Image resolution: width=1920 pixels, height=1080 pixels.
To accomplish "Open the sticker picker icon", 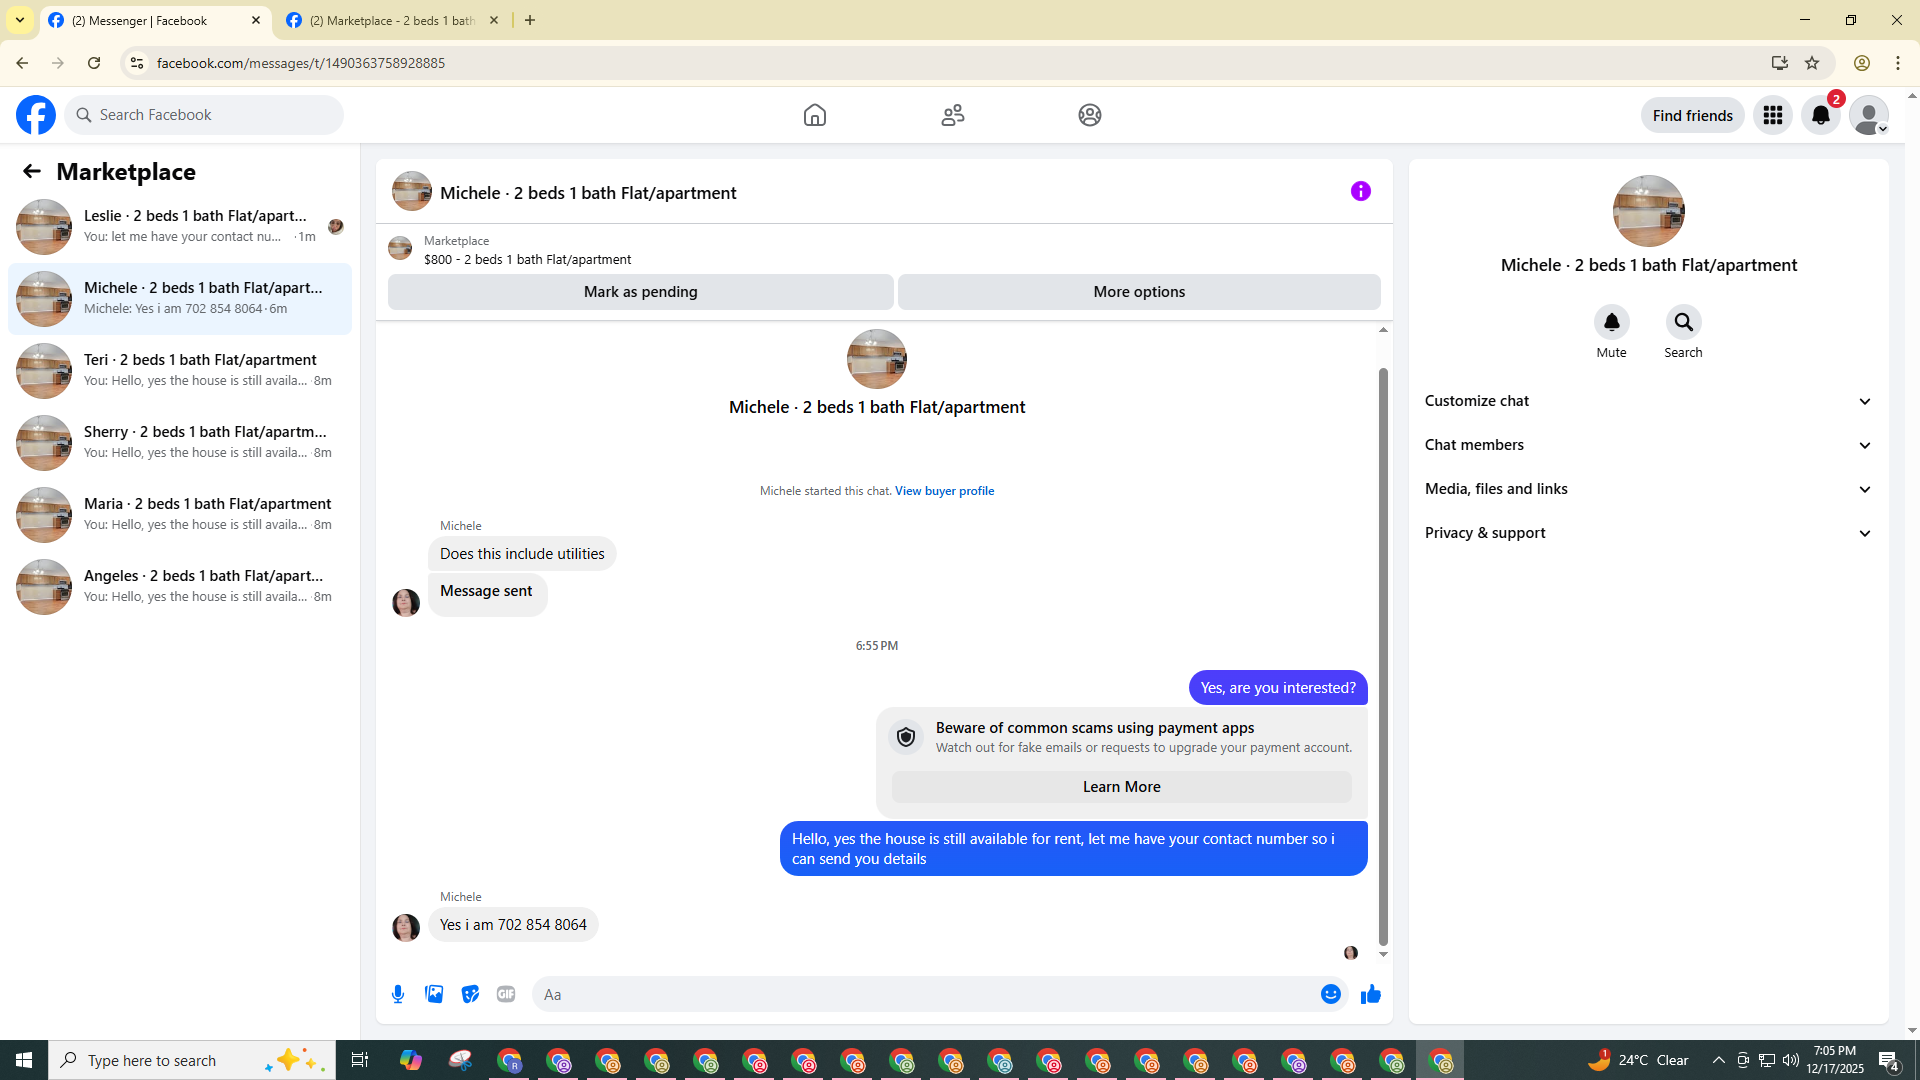I will (x=470, y=994).
